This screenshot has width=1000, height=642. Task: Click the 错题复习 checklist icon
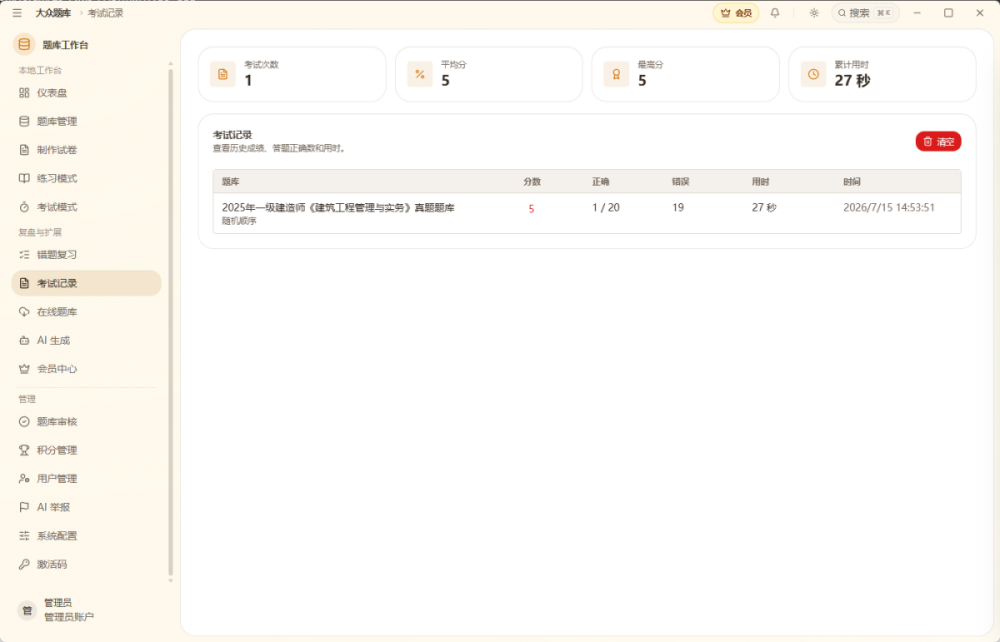tap(24, 254)
